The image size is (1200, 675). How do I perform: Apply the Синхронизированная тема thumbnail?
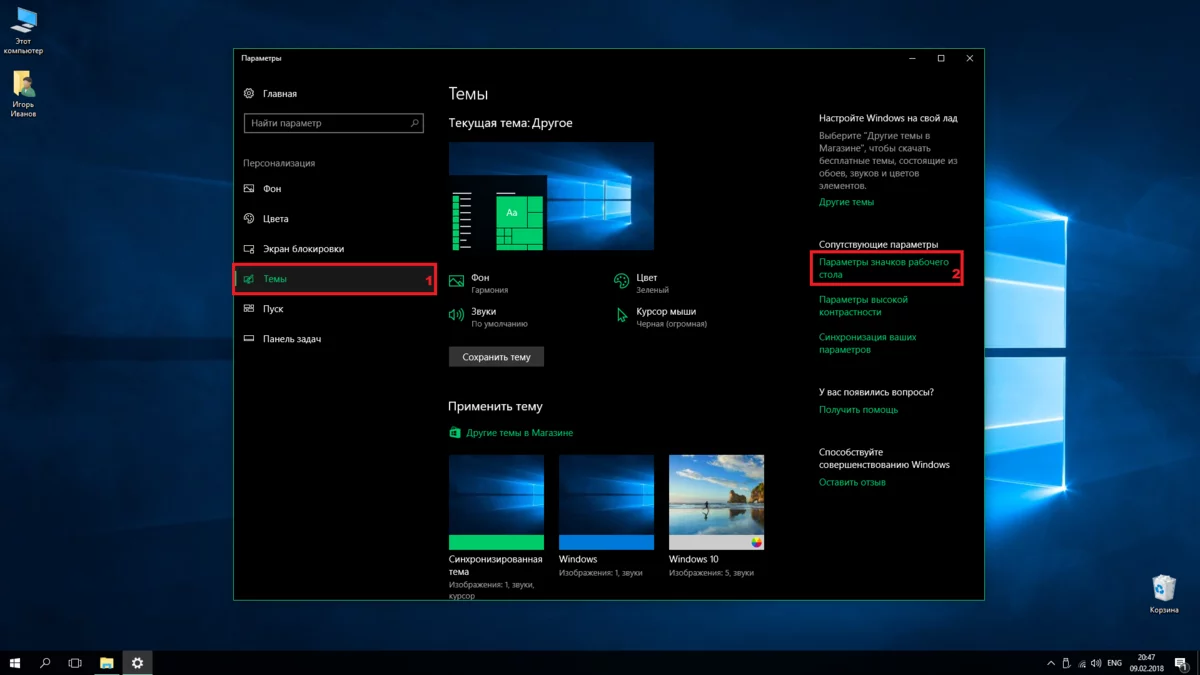pos(496,502)
